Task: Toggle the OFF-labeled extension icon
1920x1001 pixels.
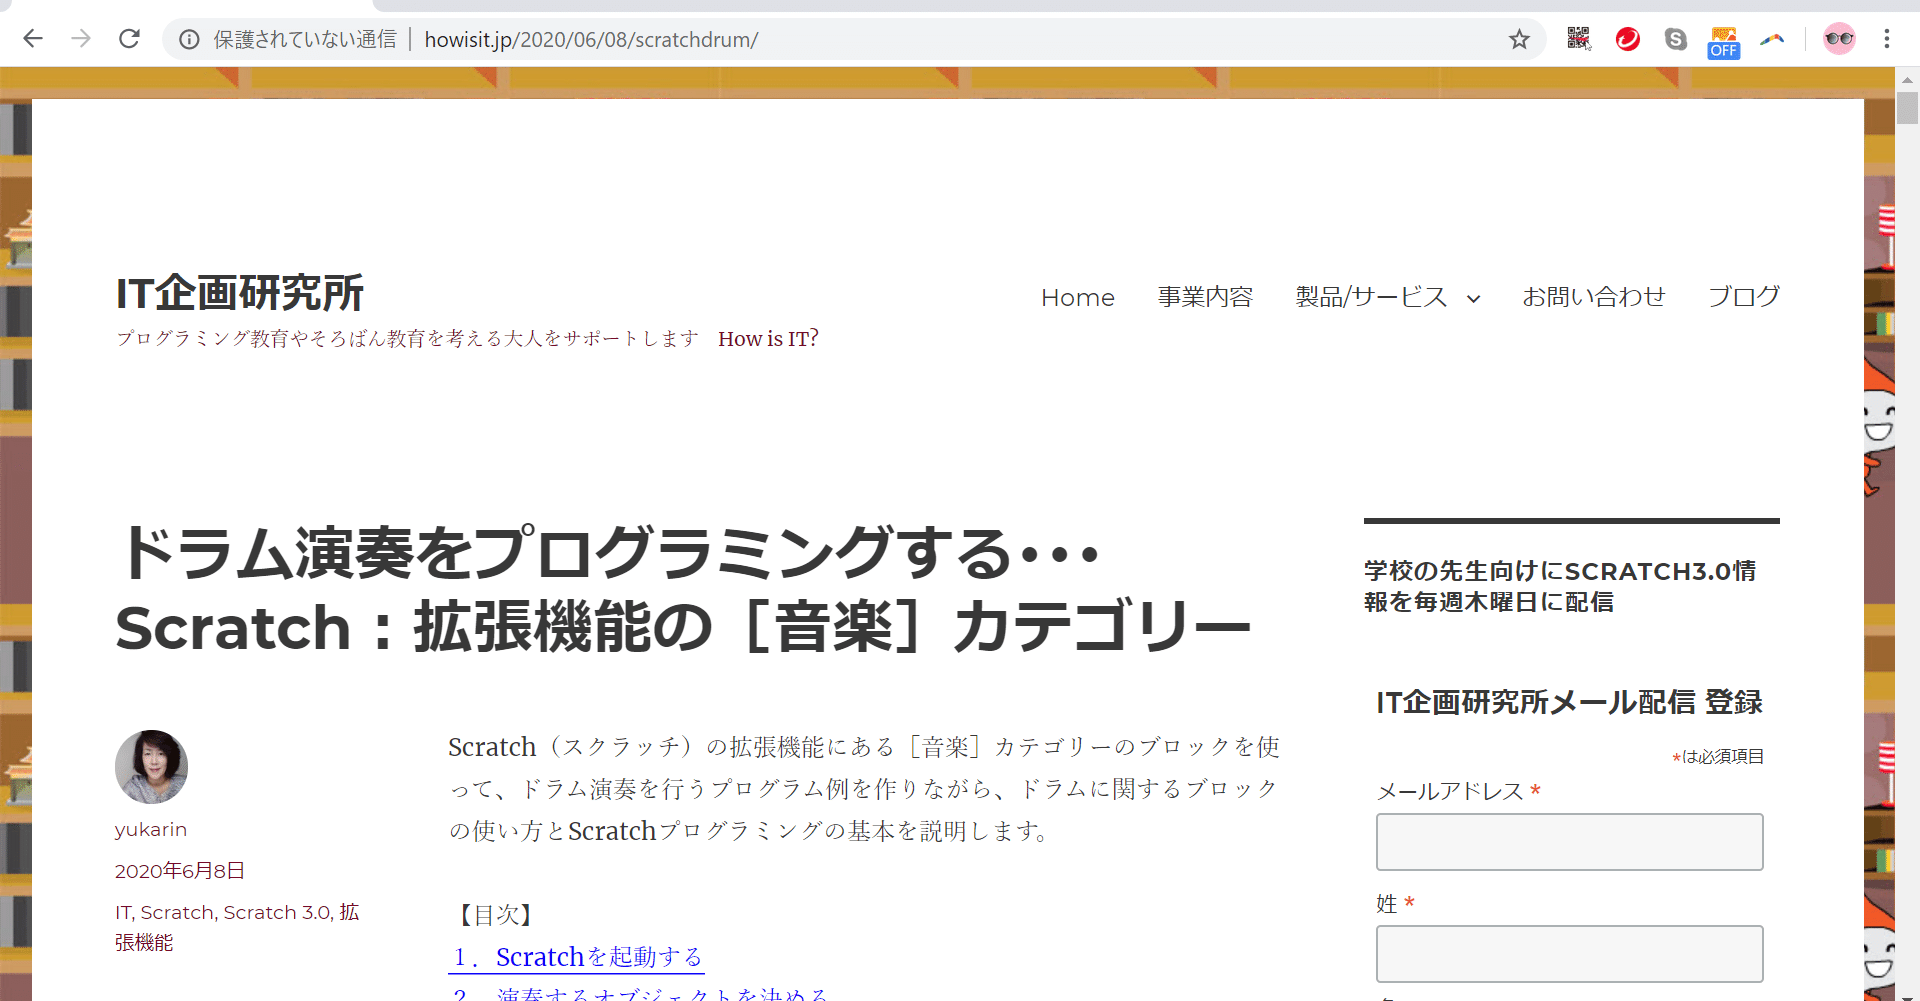Action: (x=1724, y=42)
